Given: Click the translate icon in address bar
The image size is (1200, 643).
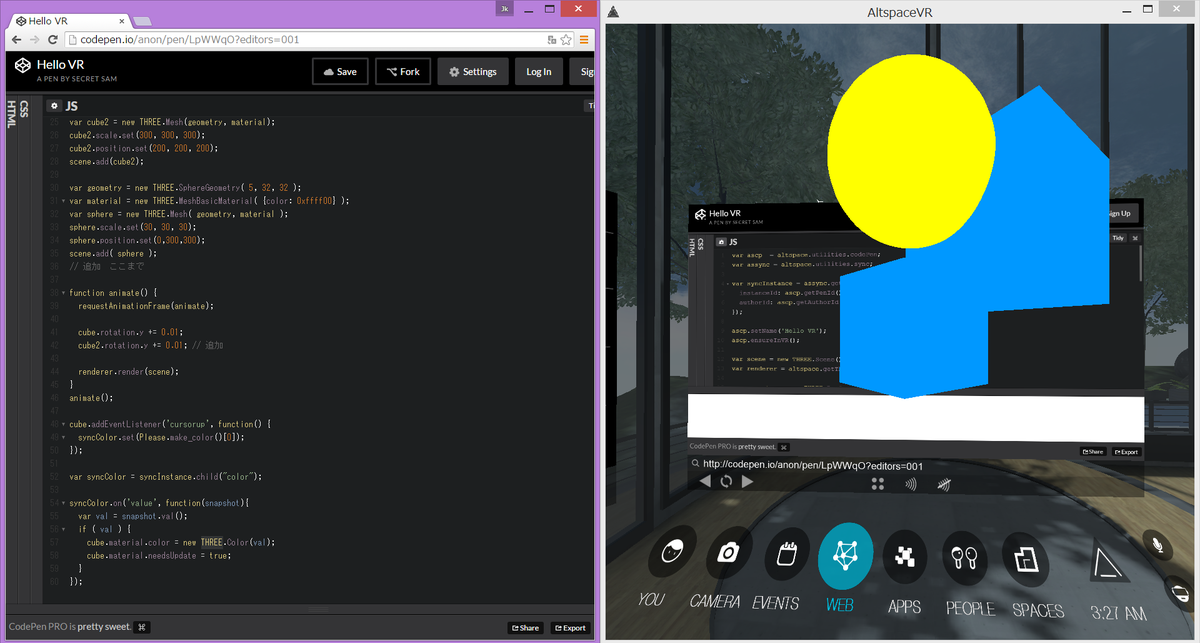Looking at the screenshot, I should click(x=552, y=39).
